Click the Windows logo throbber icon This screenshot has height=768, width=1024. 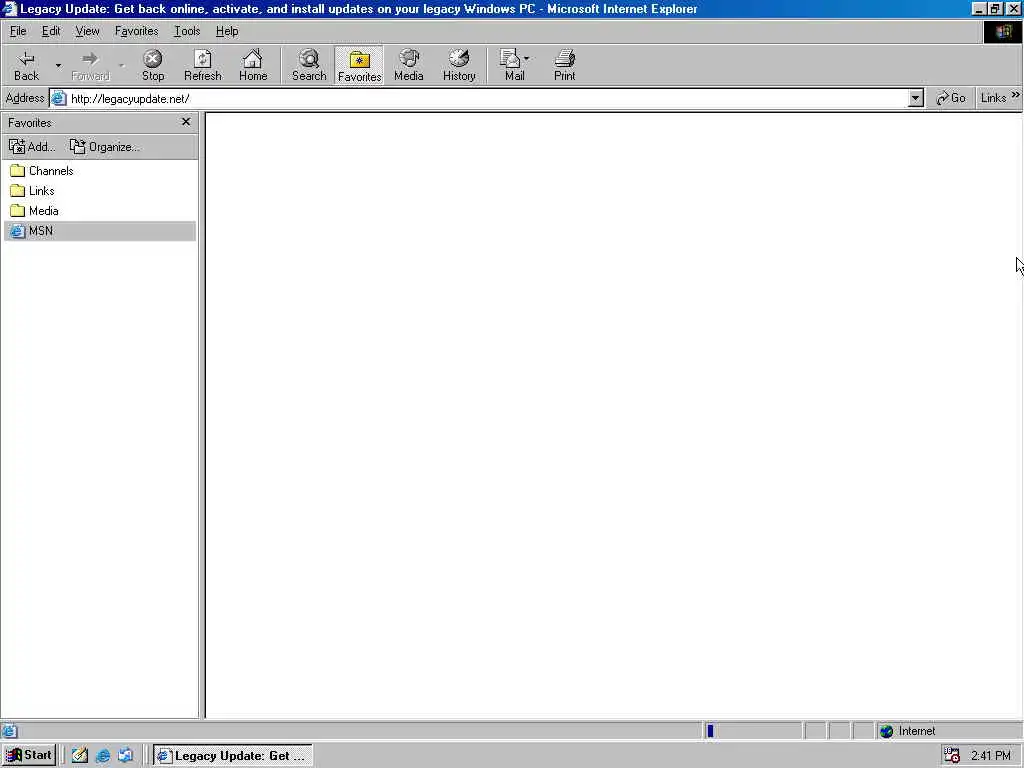pos(1002,31)
